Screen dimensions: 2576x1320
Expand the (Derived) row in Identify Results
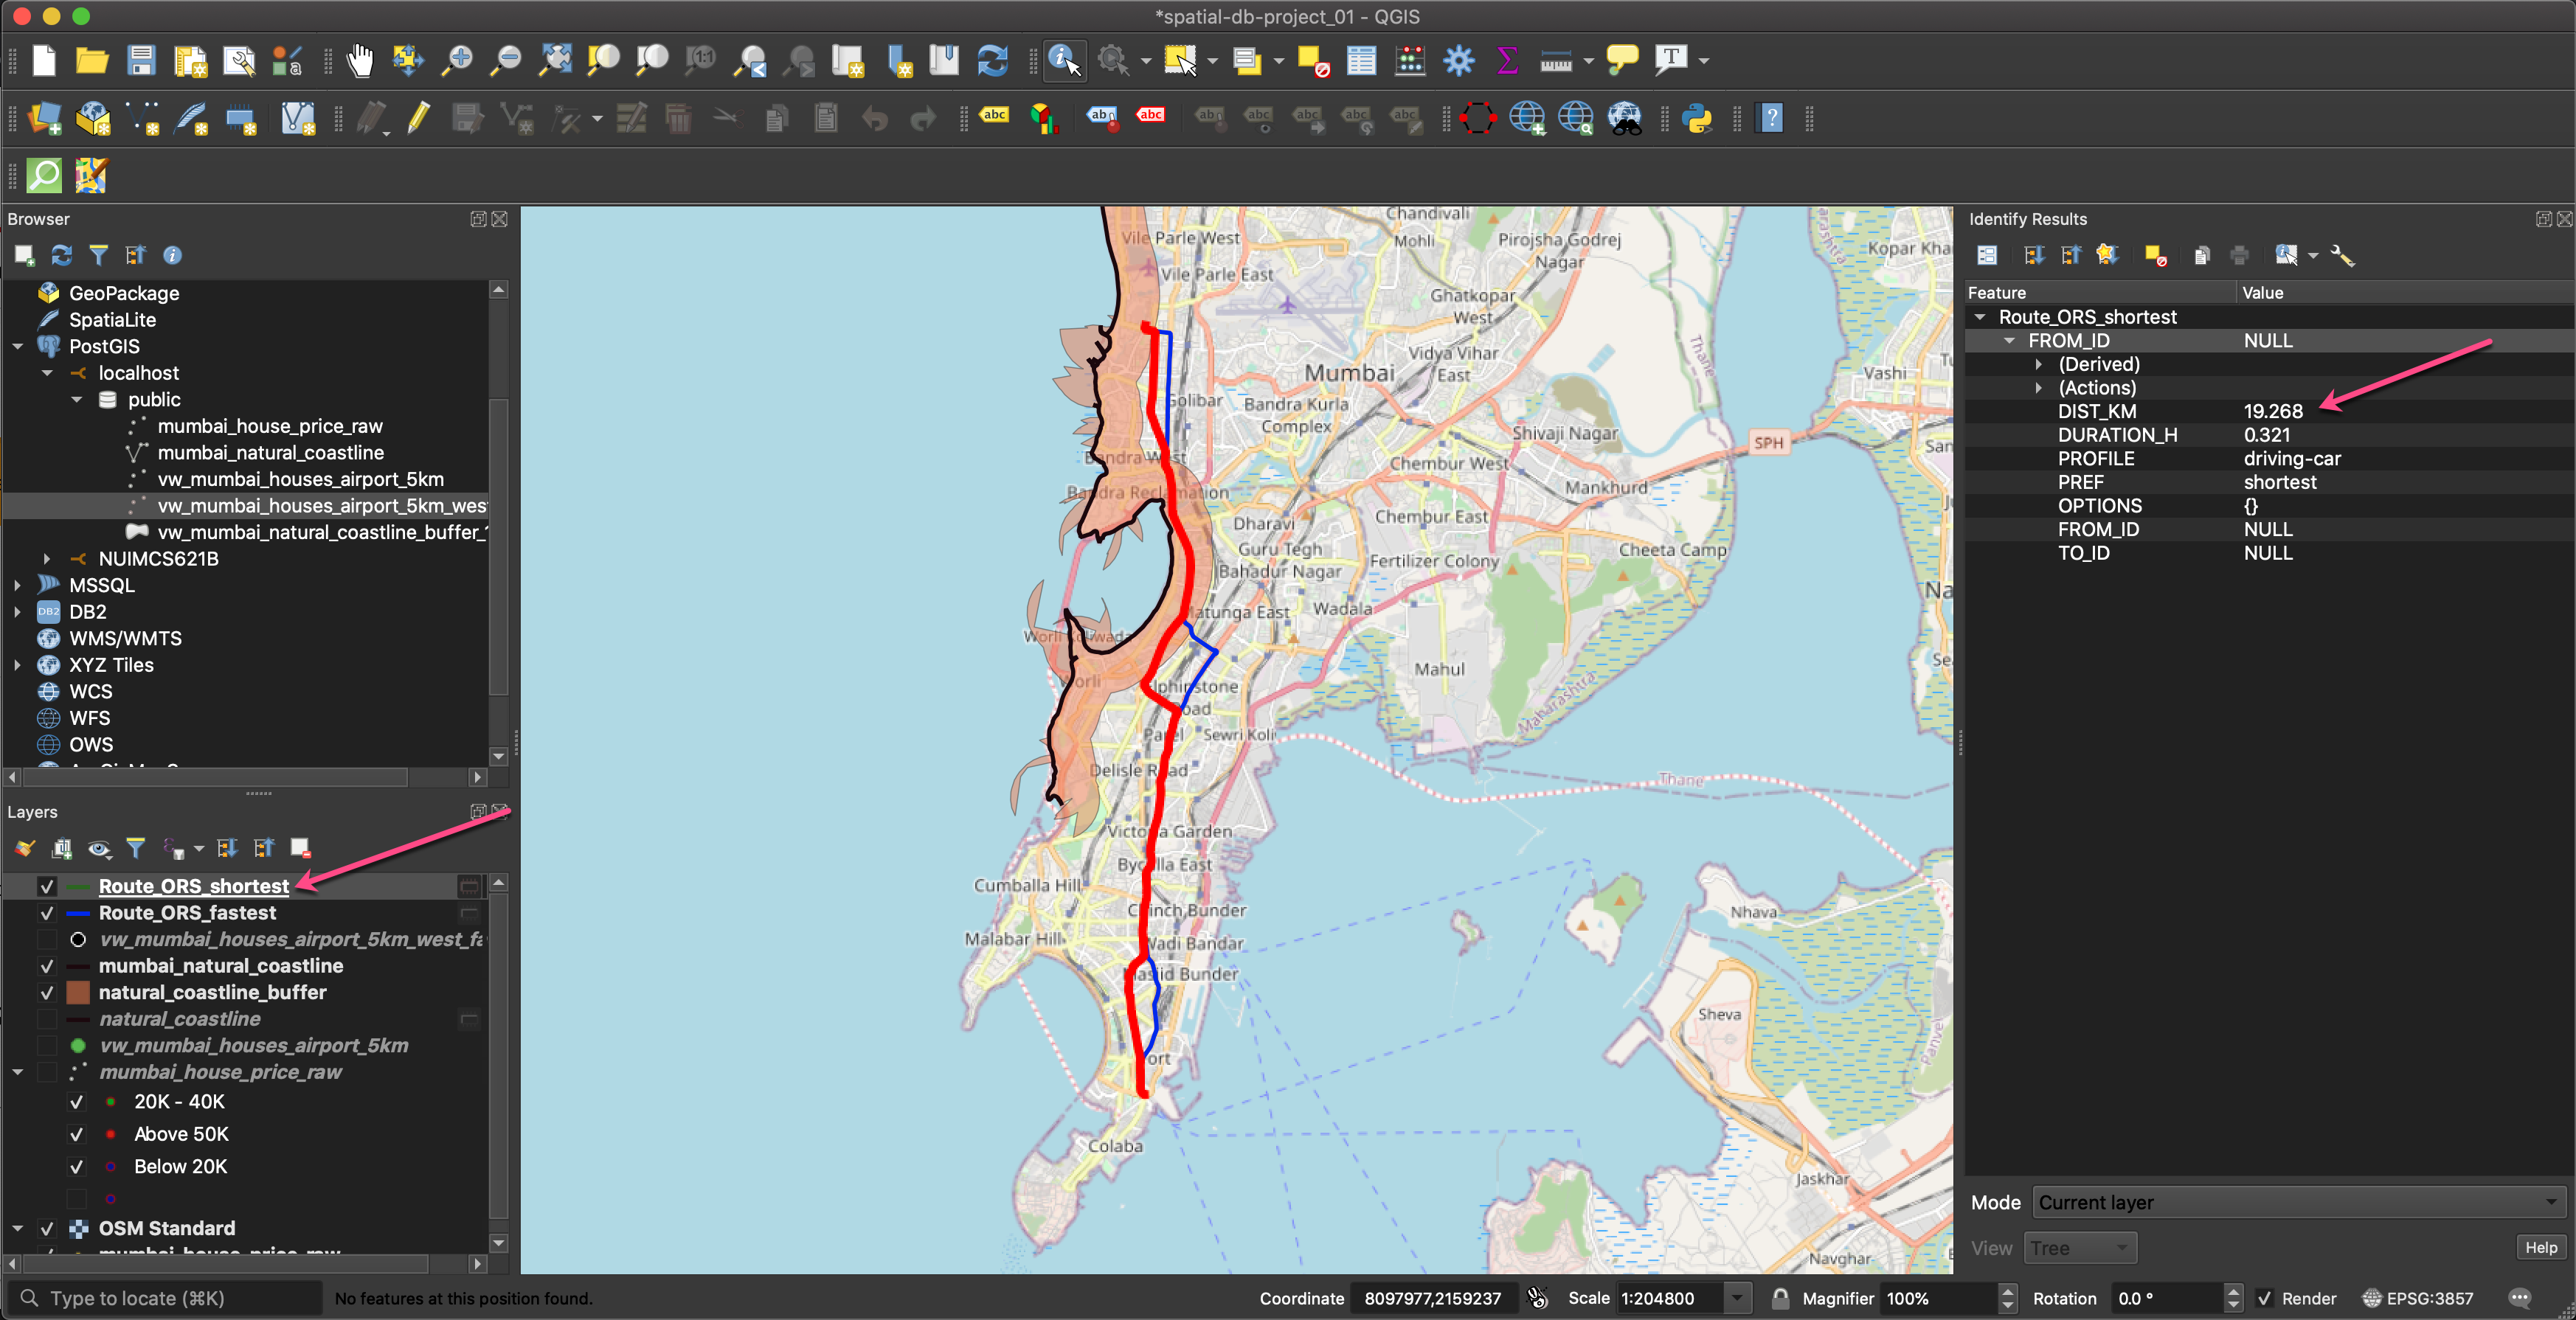click(2038, 364)
